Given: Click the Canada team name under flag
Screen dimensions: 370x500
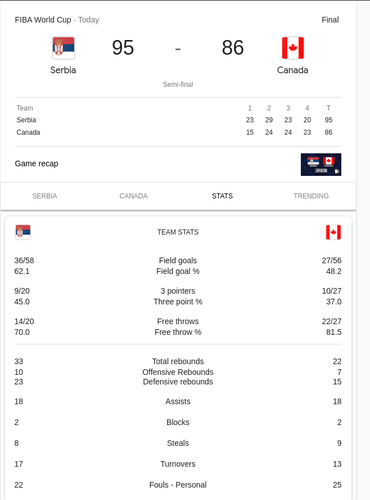Looking at the screenshot, I should point(293,70).
